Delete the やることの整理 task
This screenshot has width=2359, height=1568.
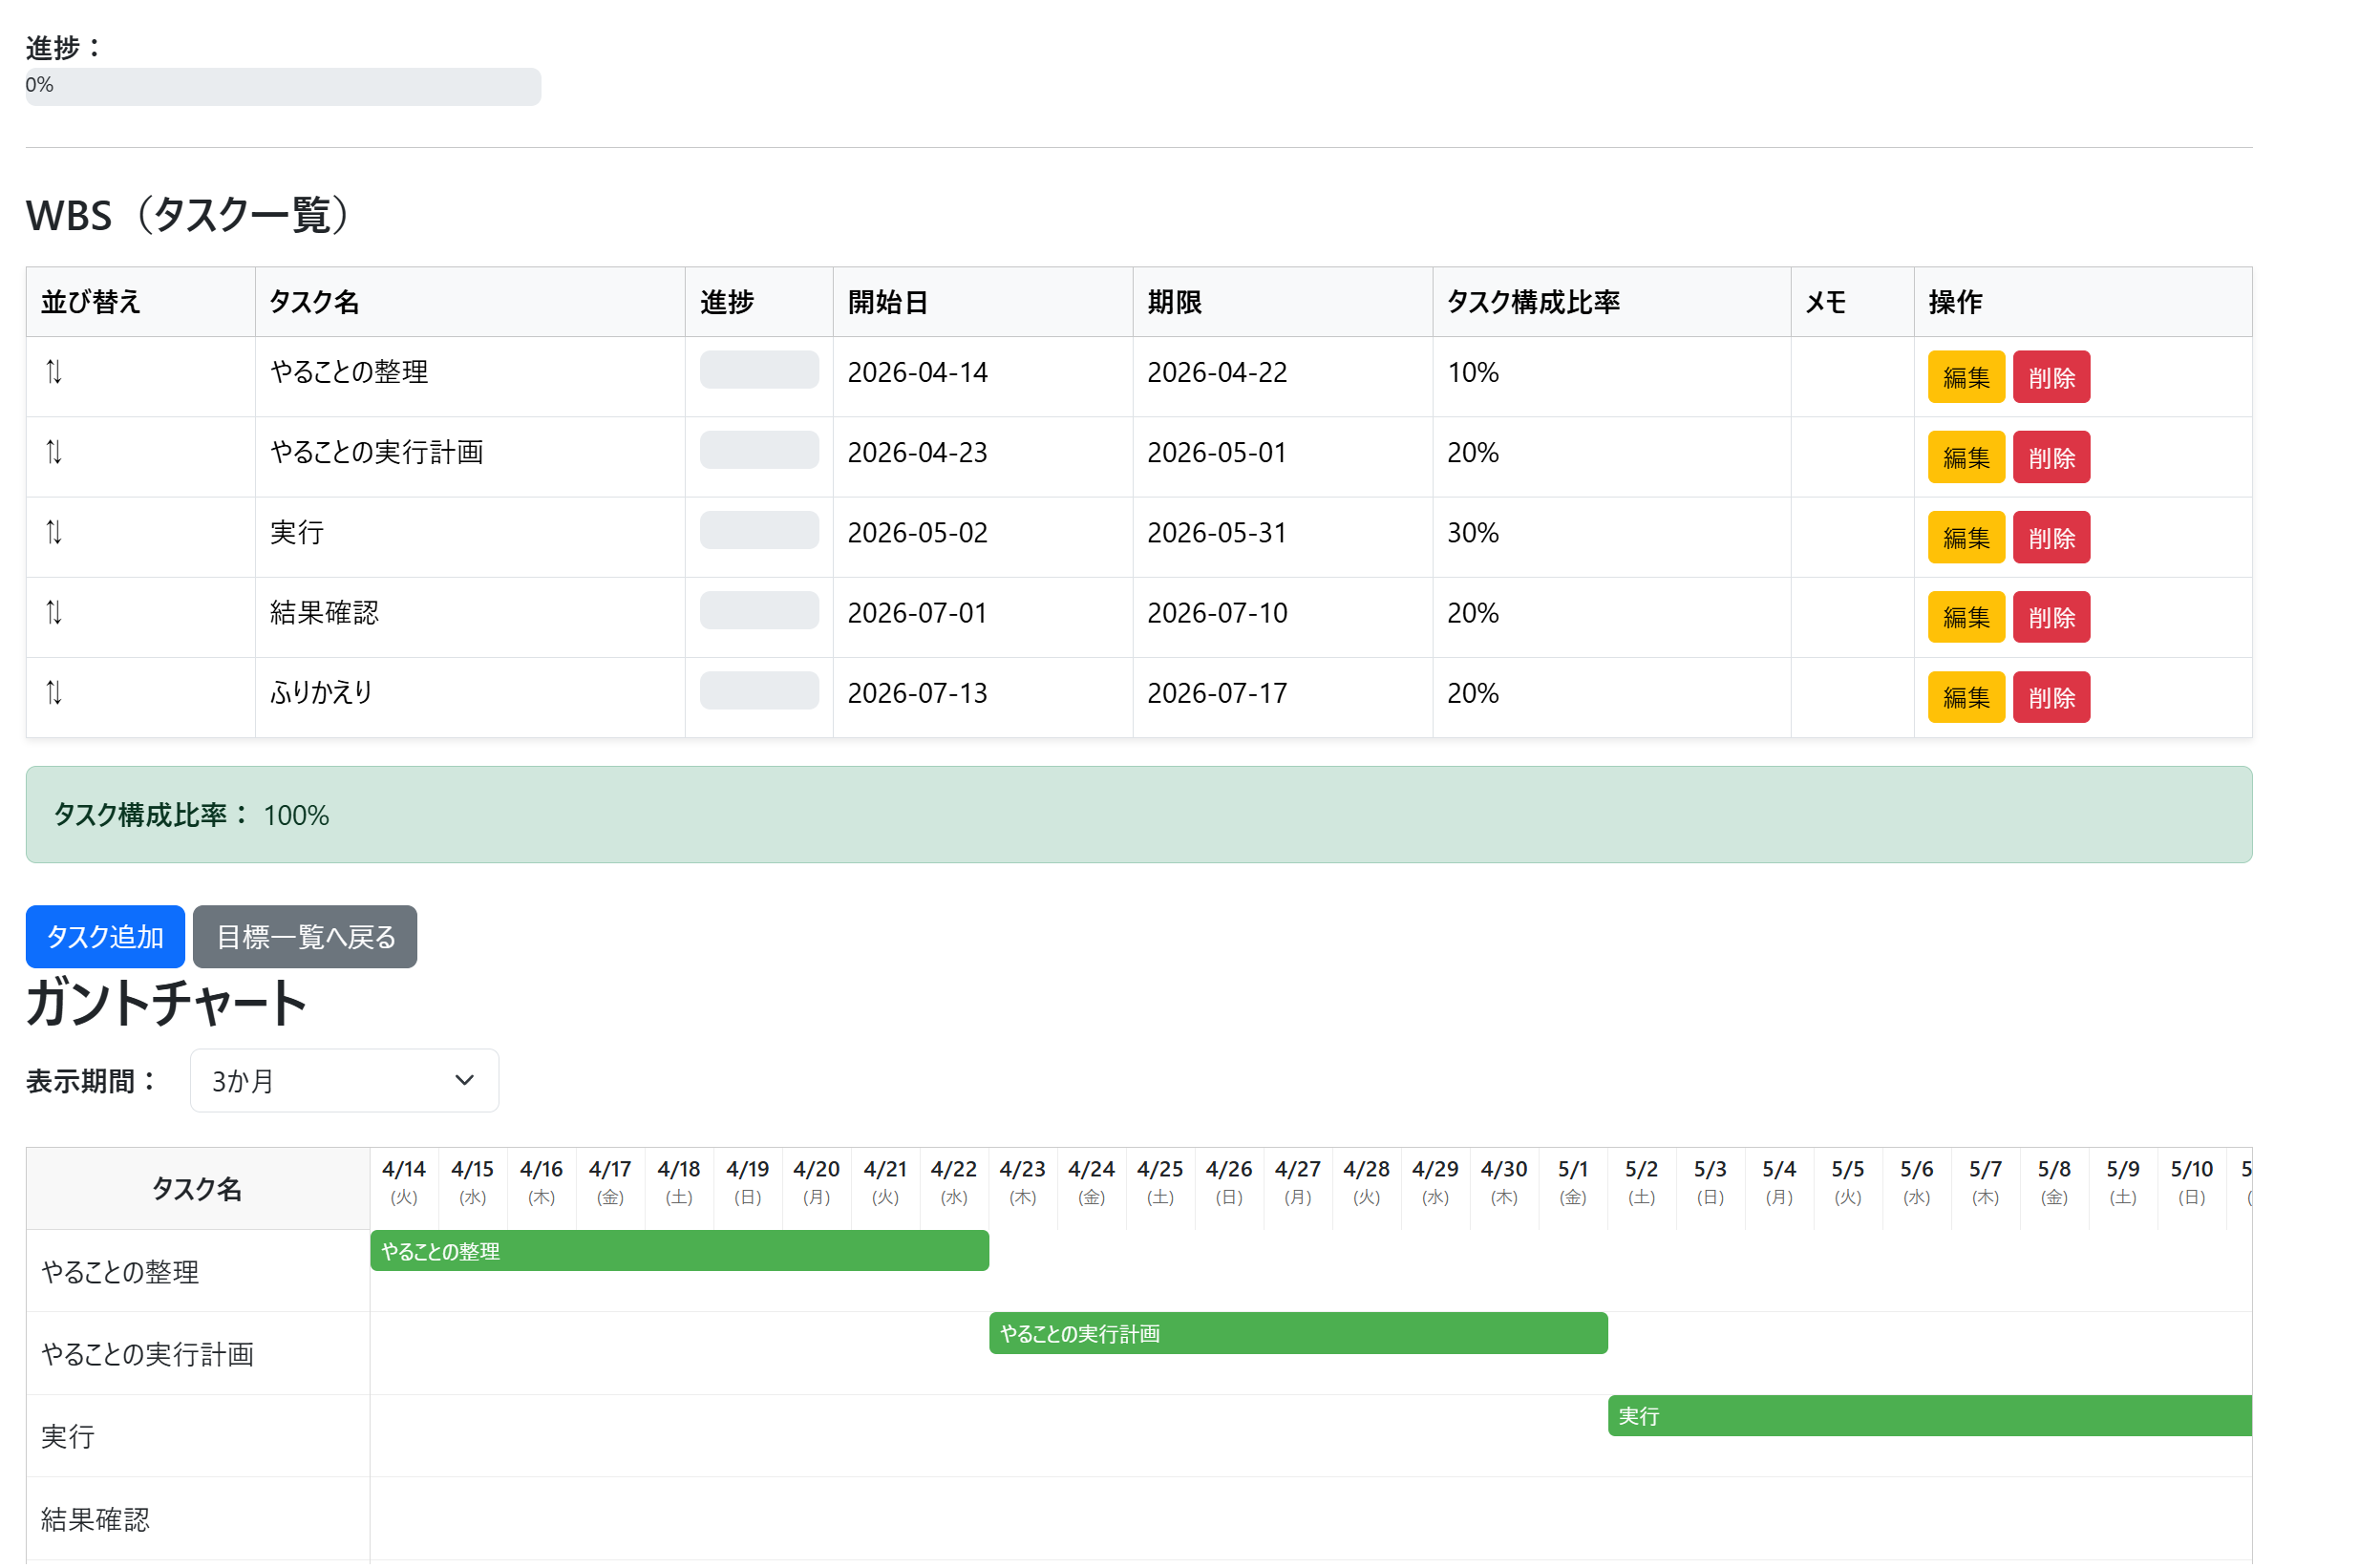coord(2050,377)
